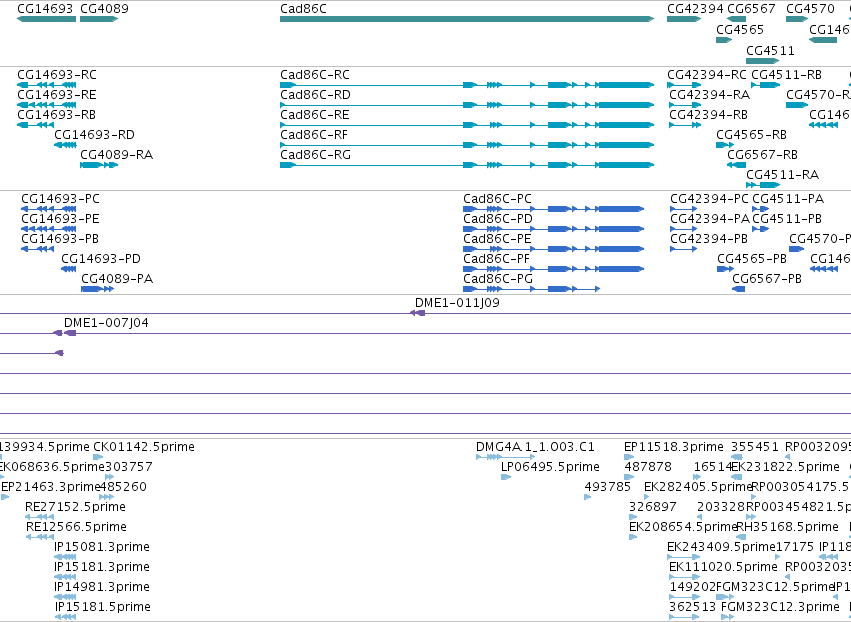Select the 485260 EST label
This screenshot has height=622, width=851.
[x=123, y=487]
